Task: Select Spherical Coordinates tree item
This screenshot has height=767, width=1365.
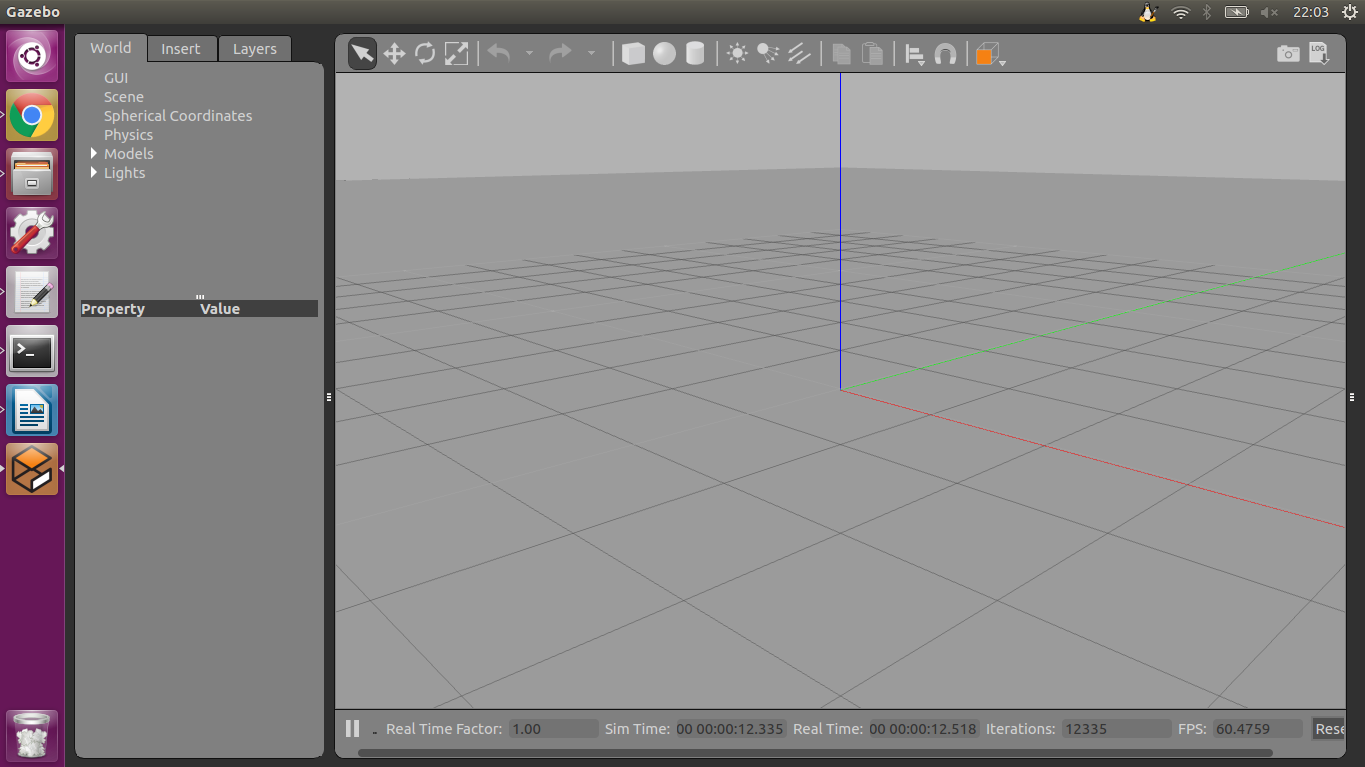Action: pos(178,116)
